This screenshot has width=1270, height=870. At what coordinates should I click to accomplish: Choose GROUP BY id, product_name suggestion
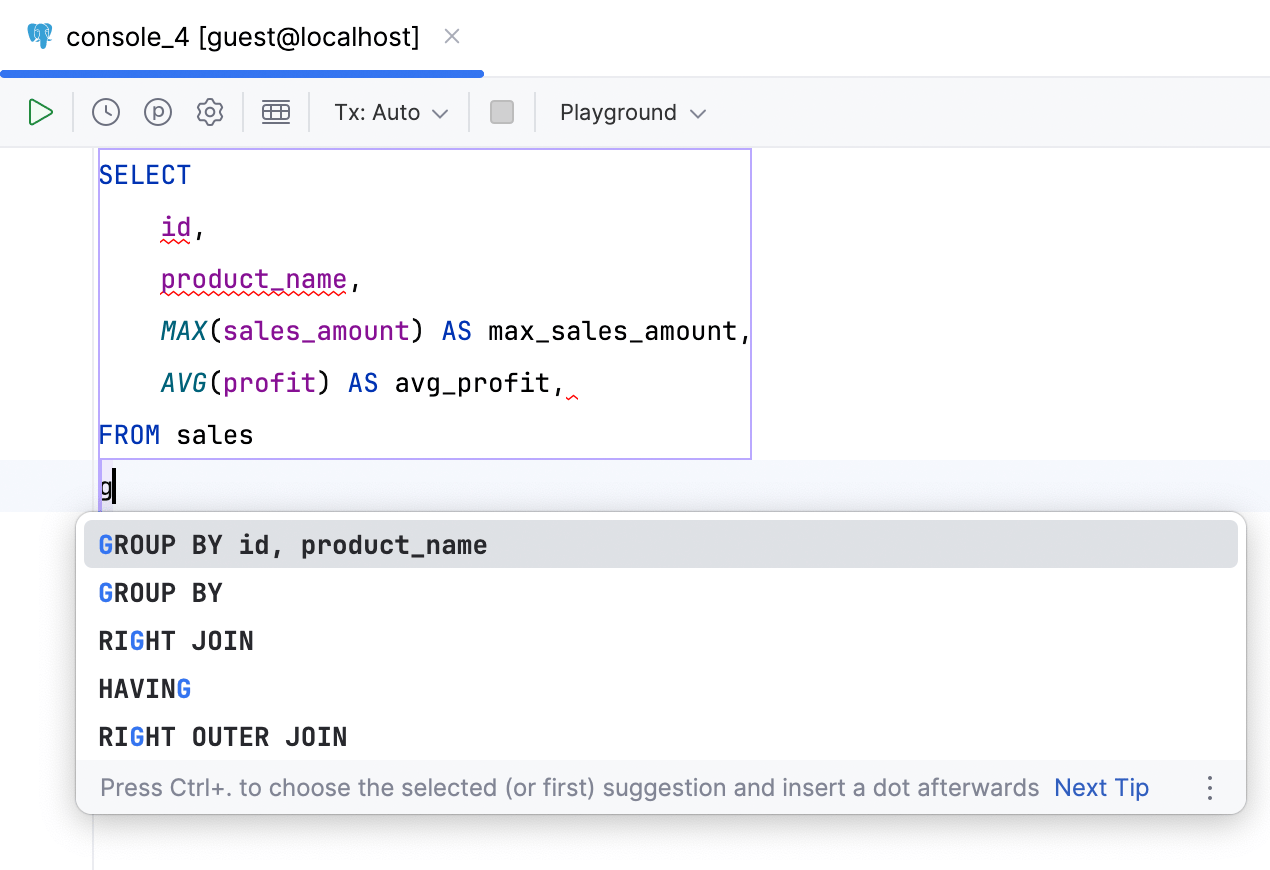click(x=293, y=545)
